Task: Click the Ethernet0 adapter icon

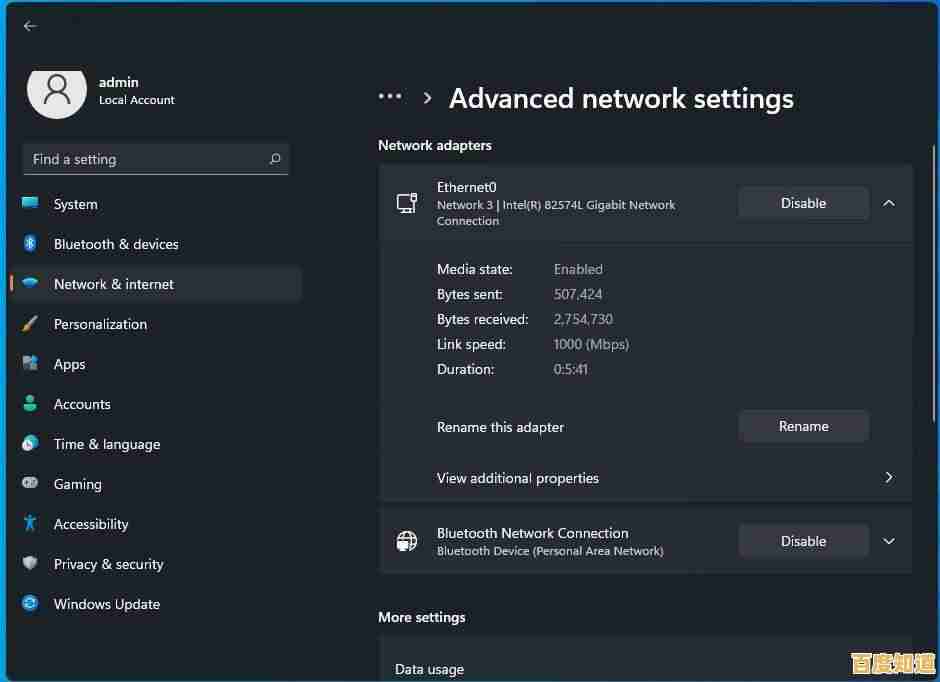Action: click(x=406, y=202)
